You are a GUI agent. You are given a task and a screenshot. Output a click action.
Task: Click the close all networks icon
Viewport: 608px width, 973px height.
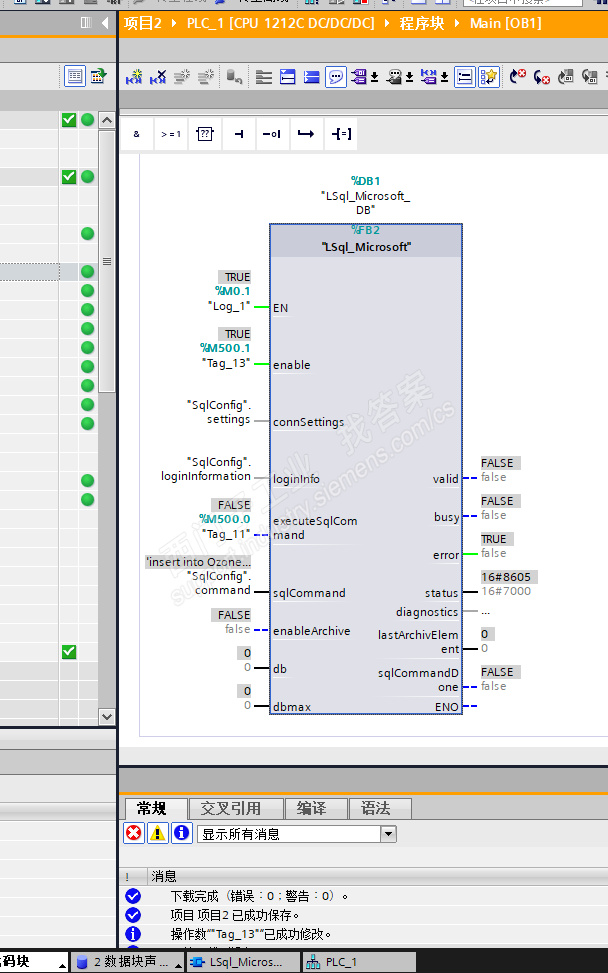pos(311,77)
